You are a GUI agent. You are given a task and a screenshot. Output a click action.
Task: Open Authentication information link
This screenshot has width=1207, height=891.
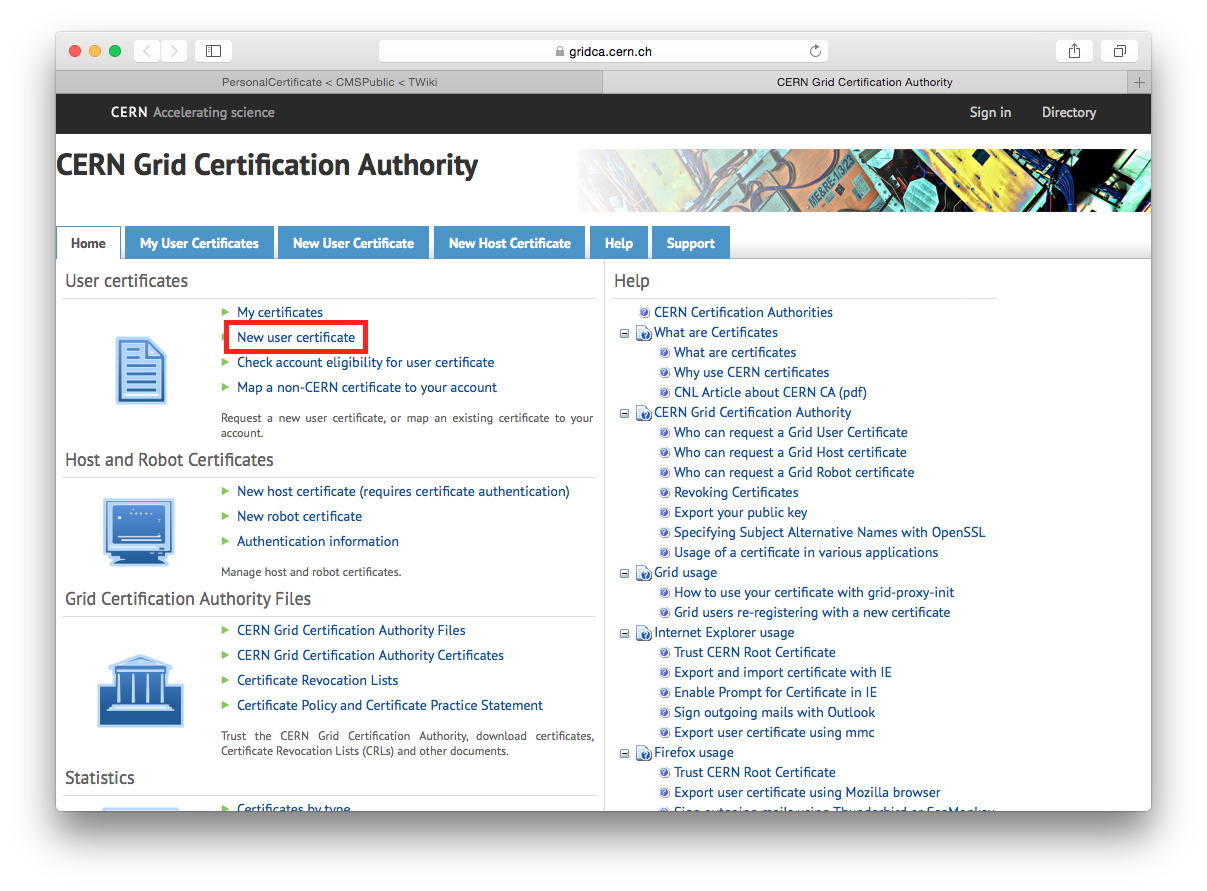(317, 541)
